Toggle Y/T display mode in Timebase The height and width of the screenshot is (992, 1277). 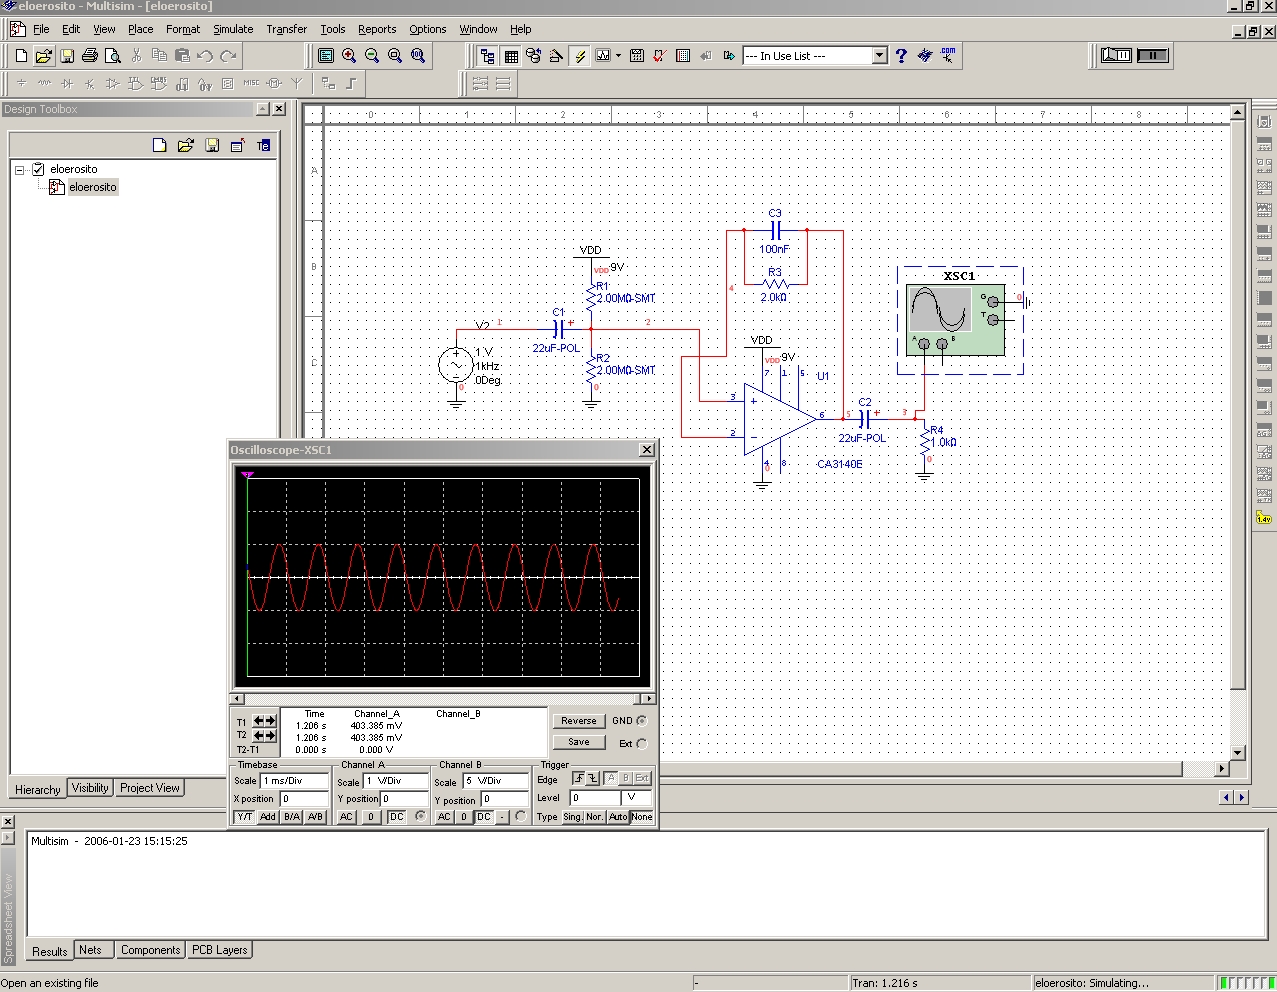245,817
